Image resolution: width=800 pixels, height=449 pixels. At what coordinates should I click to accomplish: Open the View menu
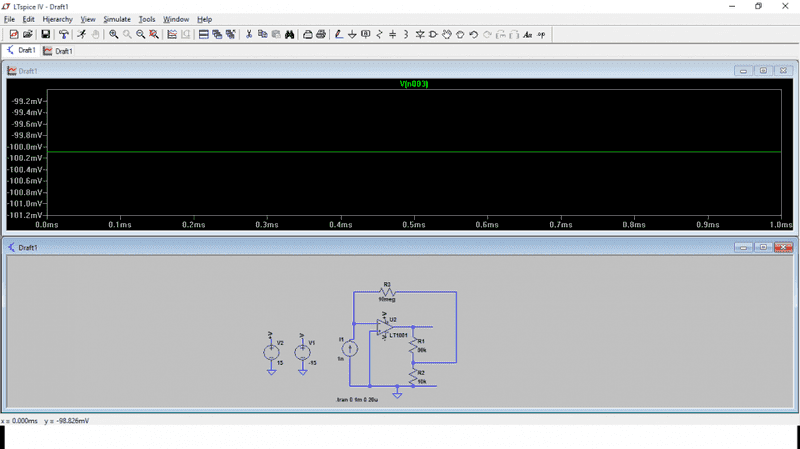pos(88,19)
